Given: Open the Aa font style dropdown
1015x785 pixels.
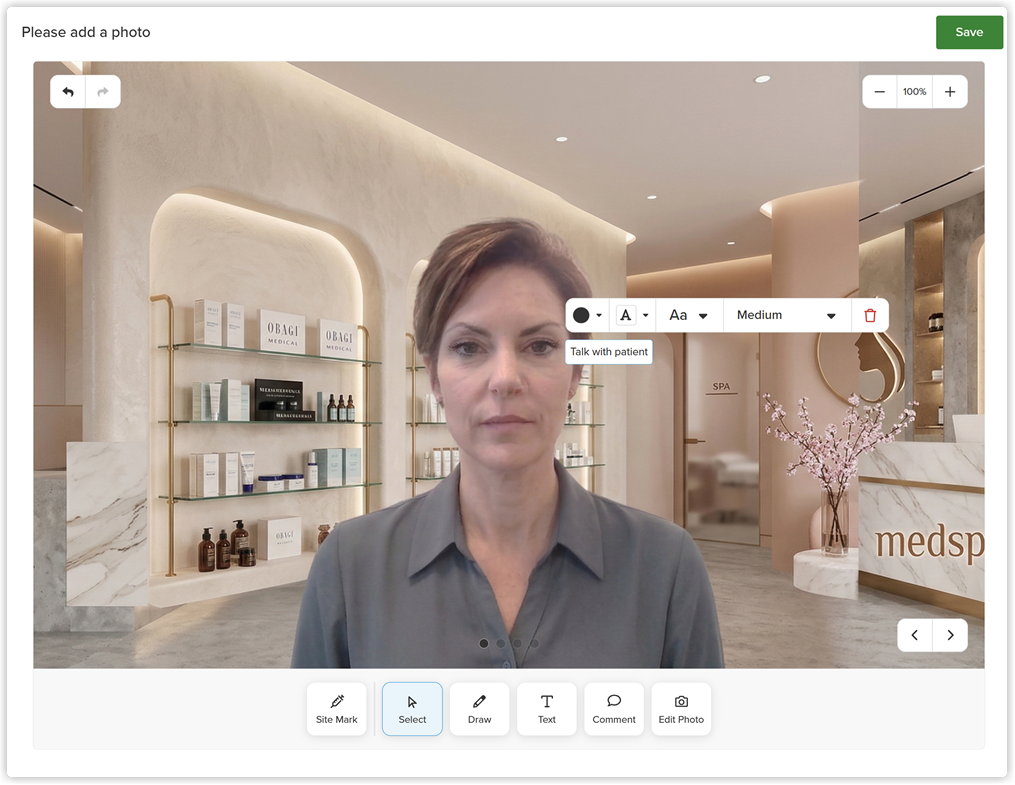Looking at the screenshot, I should pyautogui.click(x=689, y=315).
